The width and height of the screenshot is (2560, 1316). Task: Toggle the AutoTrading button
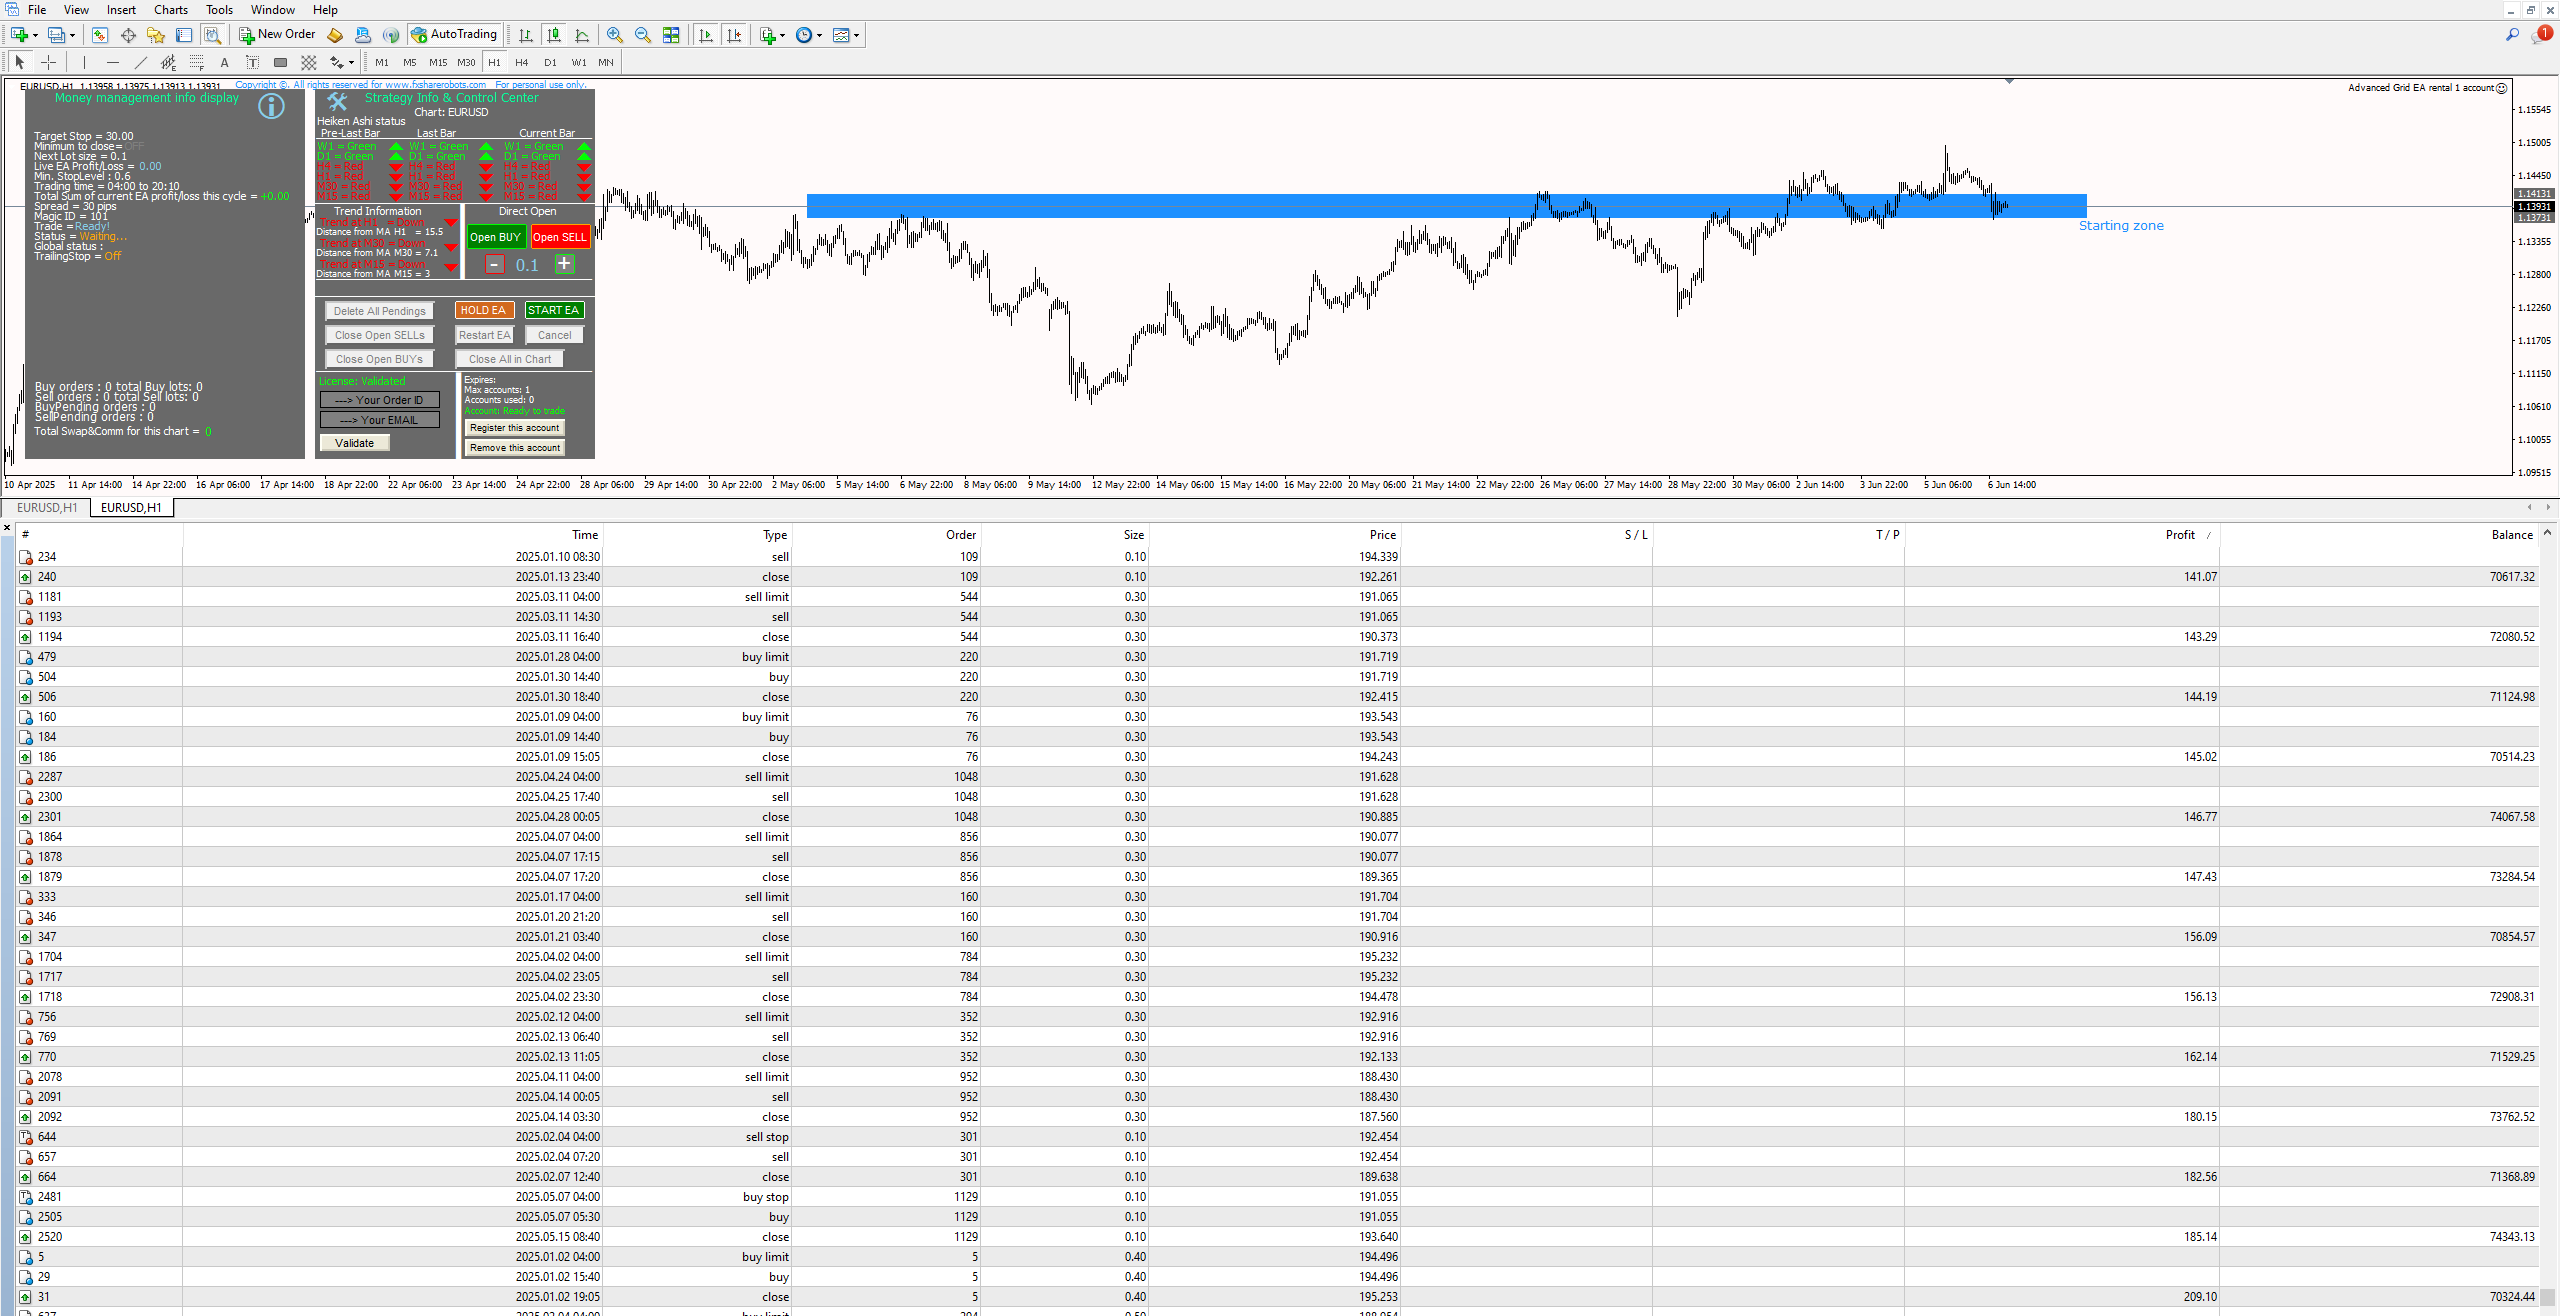point(453,35)
